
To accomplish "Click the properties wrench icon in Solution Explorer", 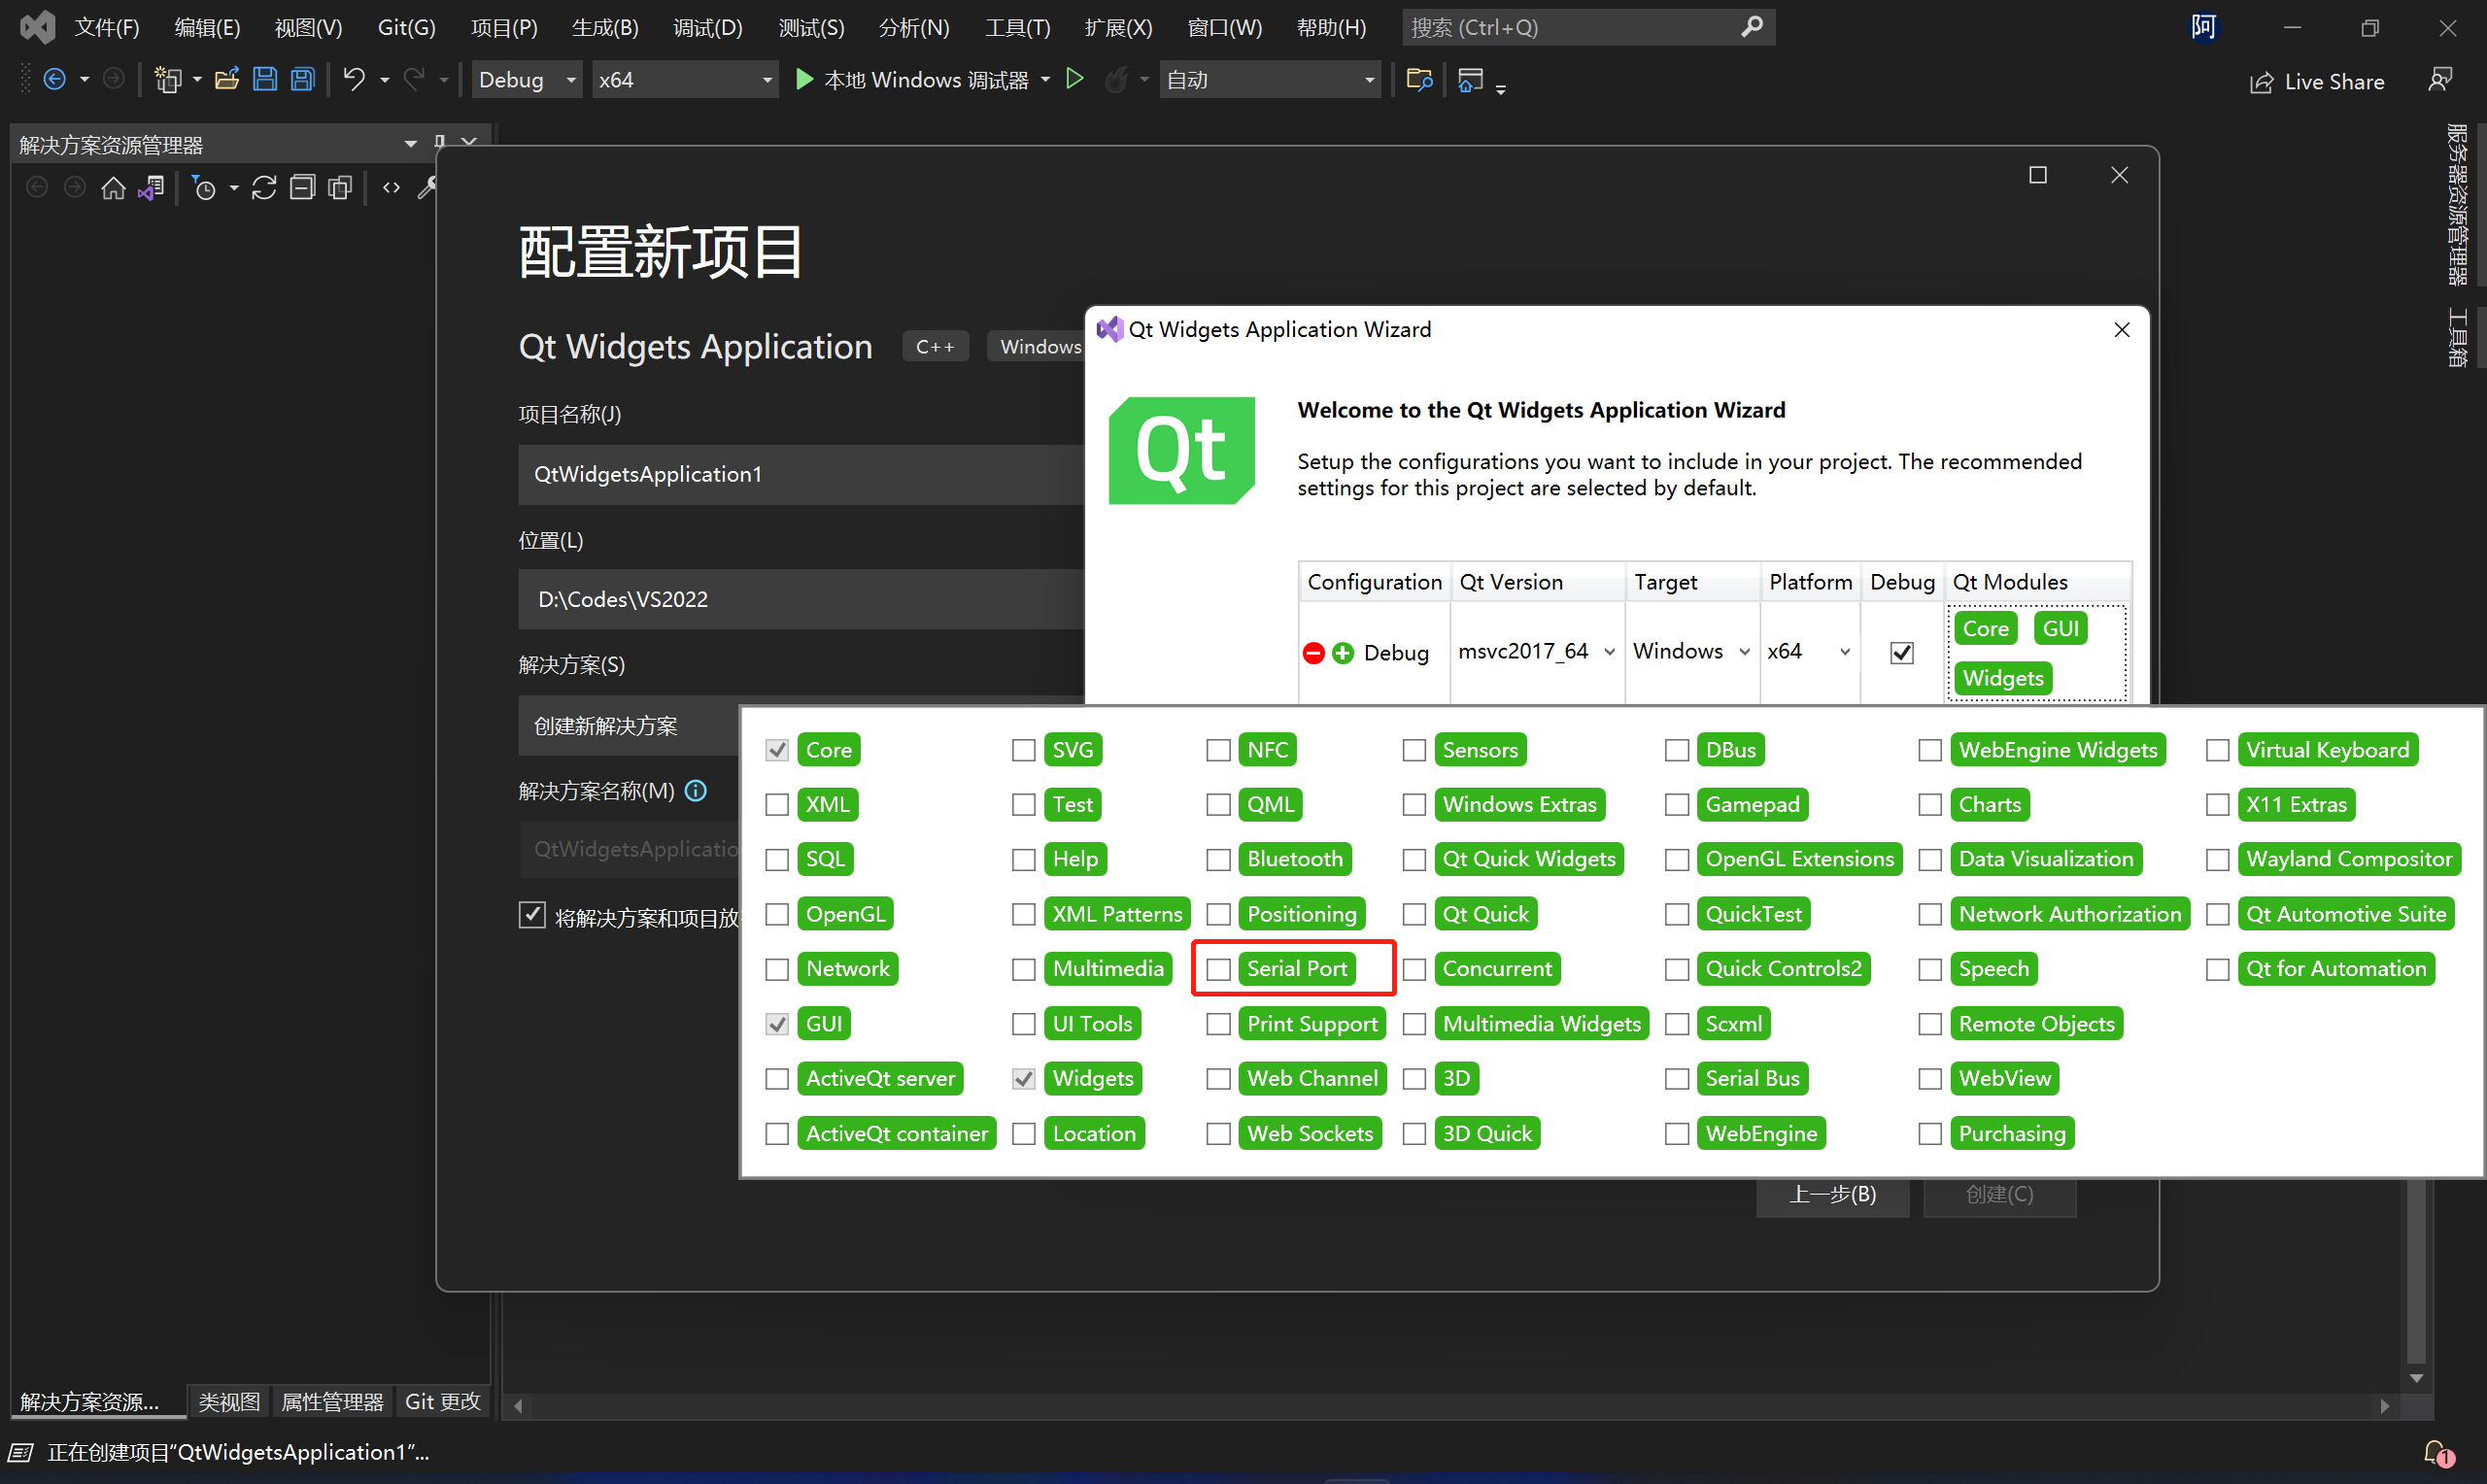I will (x=428, y=188).
